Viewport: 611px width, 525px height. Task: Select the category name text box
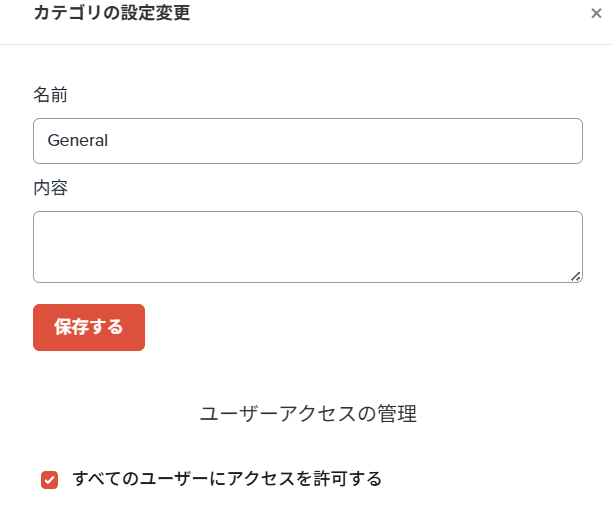pyautogui.click(x=308, y=141)
